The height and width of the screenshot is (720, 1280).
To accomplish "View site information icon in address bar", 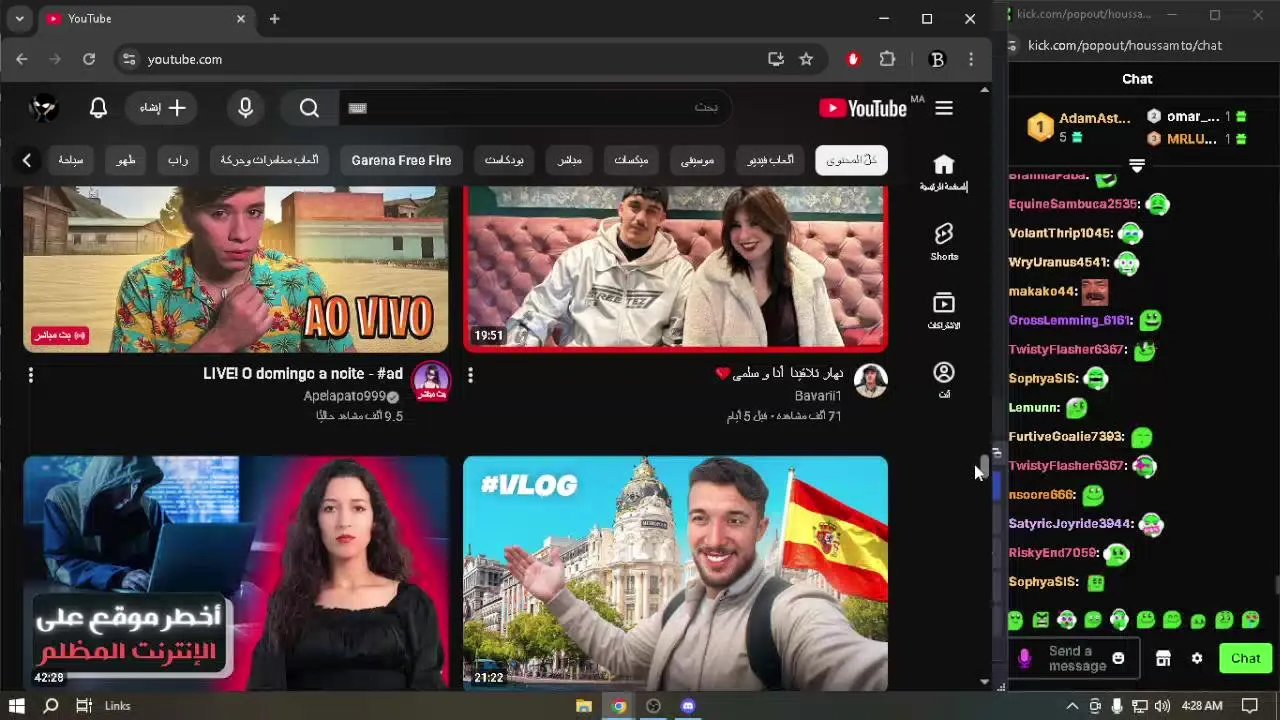I will (x=129, y=60).
